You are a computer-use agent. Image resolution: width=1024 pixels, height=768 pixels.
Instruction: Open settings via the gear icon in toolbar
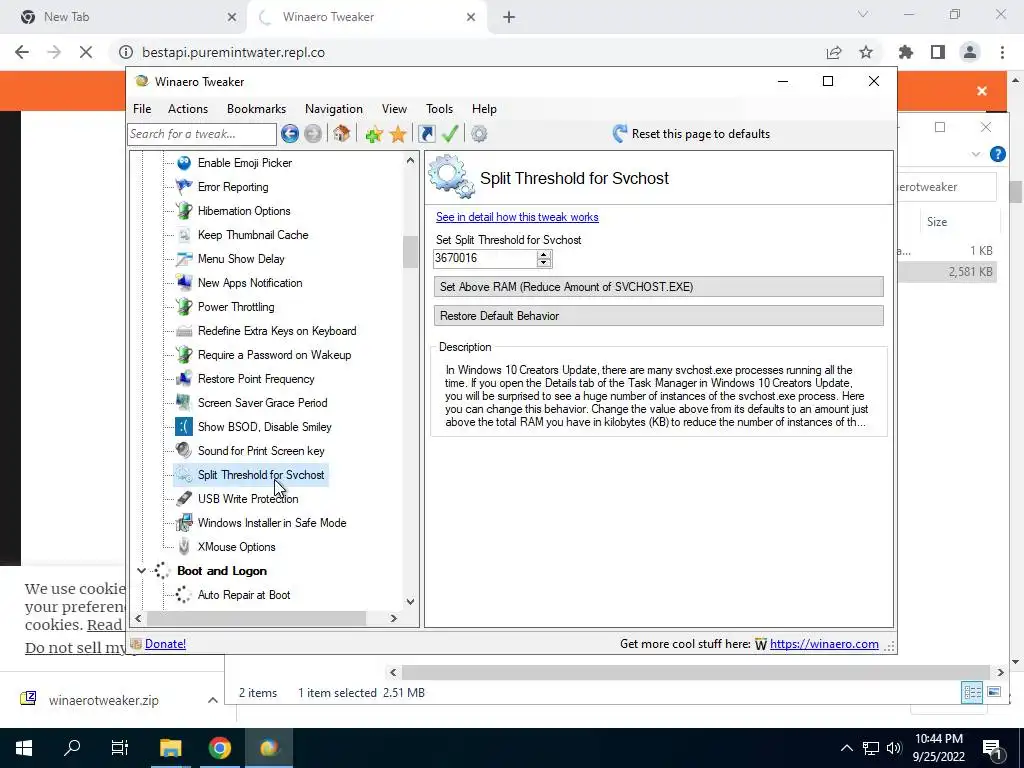[x=479, y=134]
